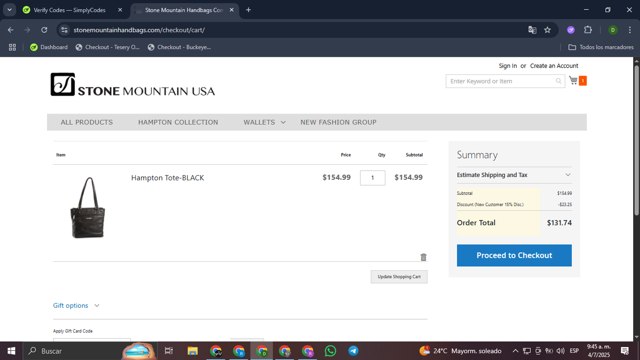Click the shopping cart icon in header

(573, 80)
